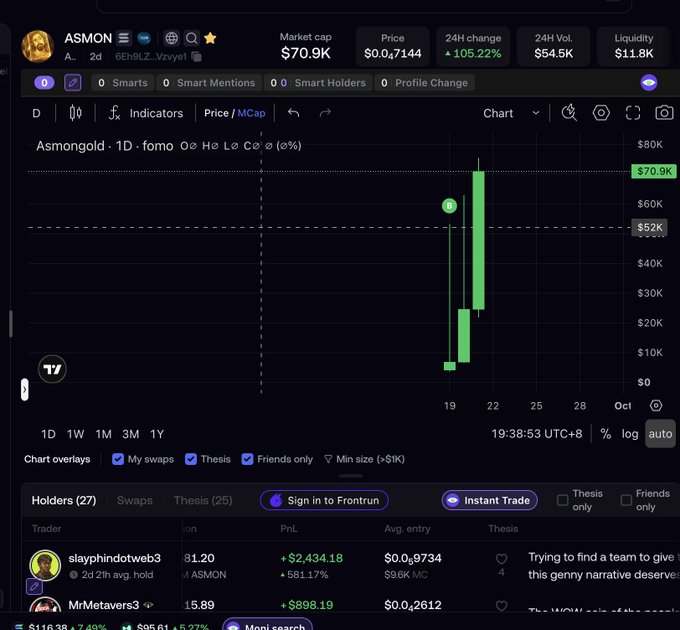
Task: Click the purple 0 counter pill
Action: pyautogui.click(x=44, y=82)
